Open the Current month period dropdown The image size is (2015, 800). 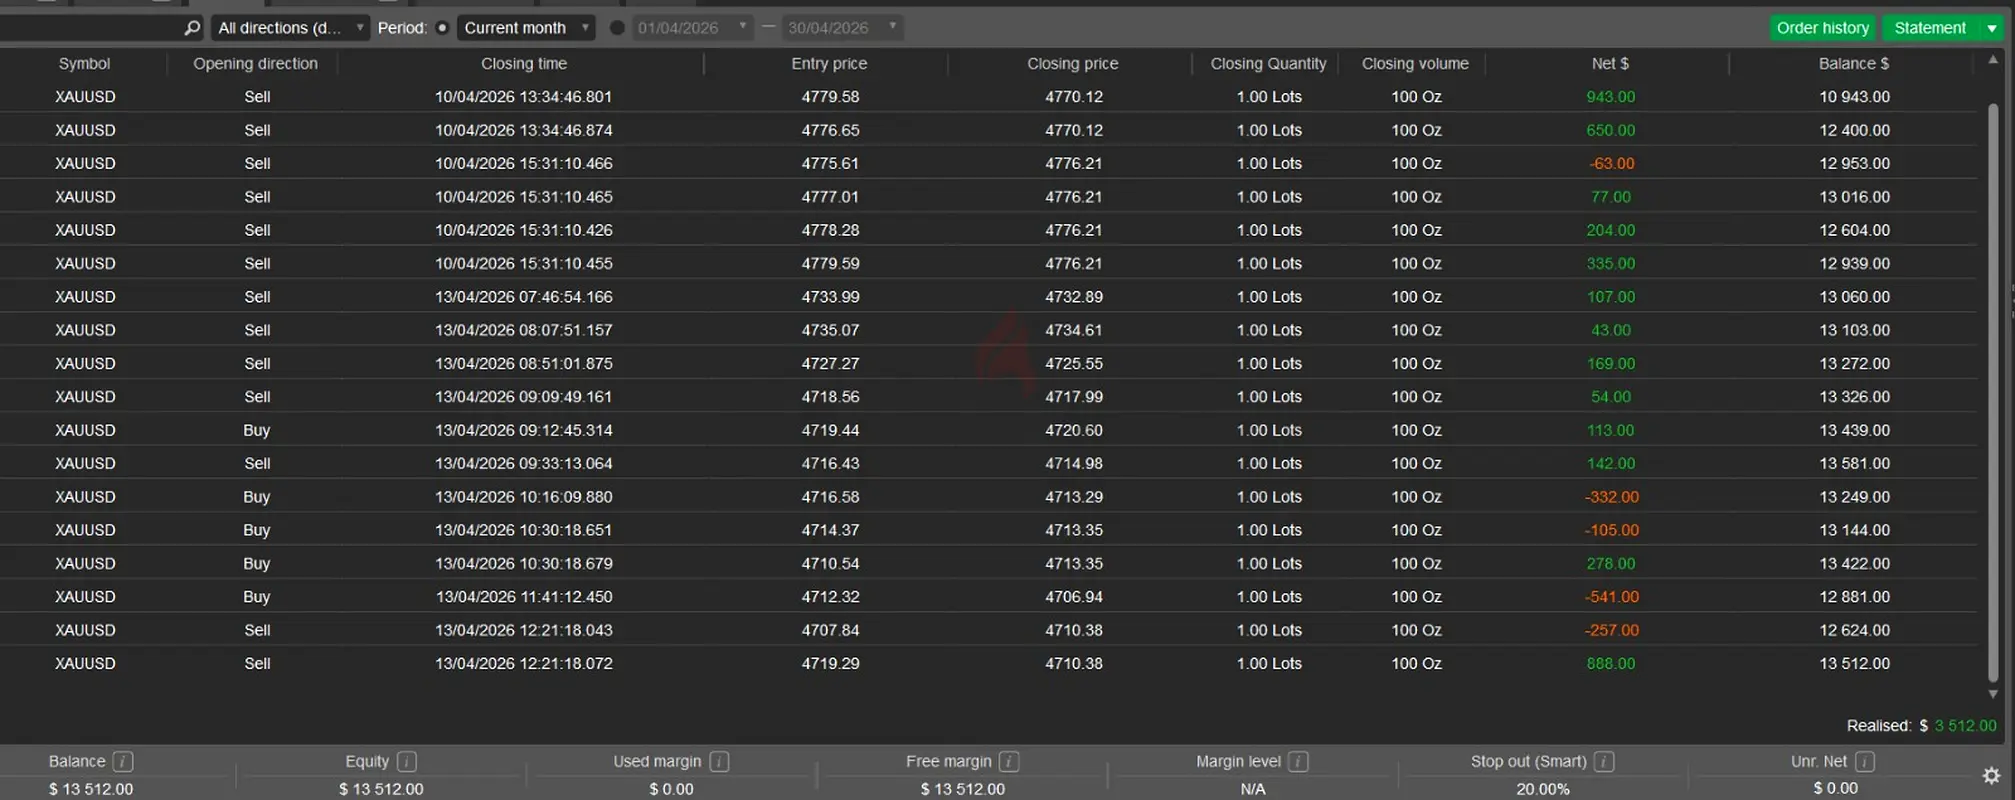(526, 28)
